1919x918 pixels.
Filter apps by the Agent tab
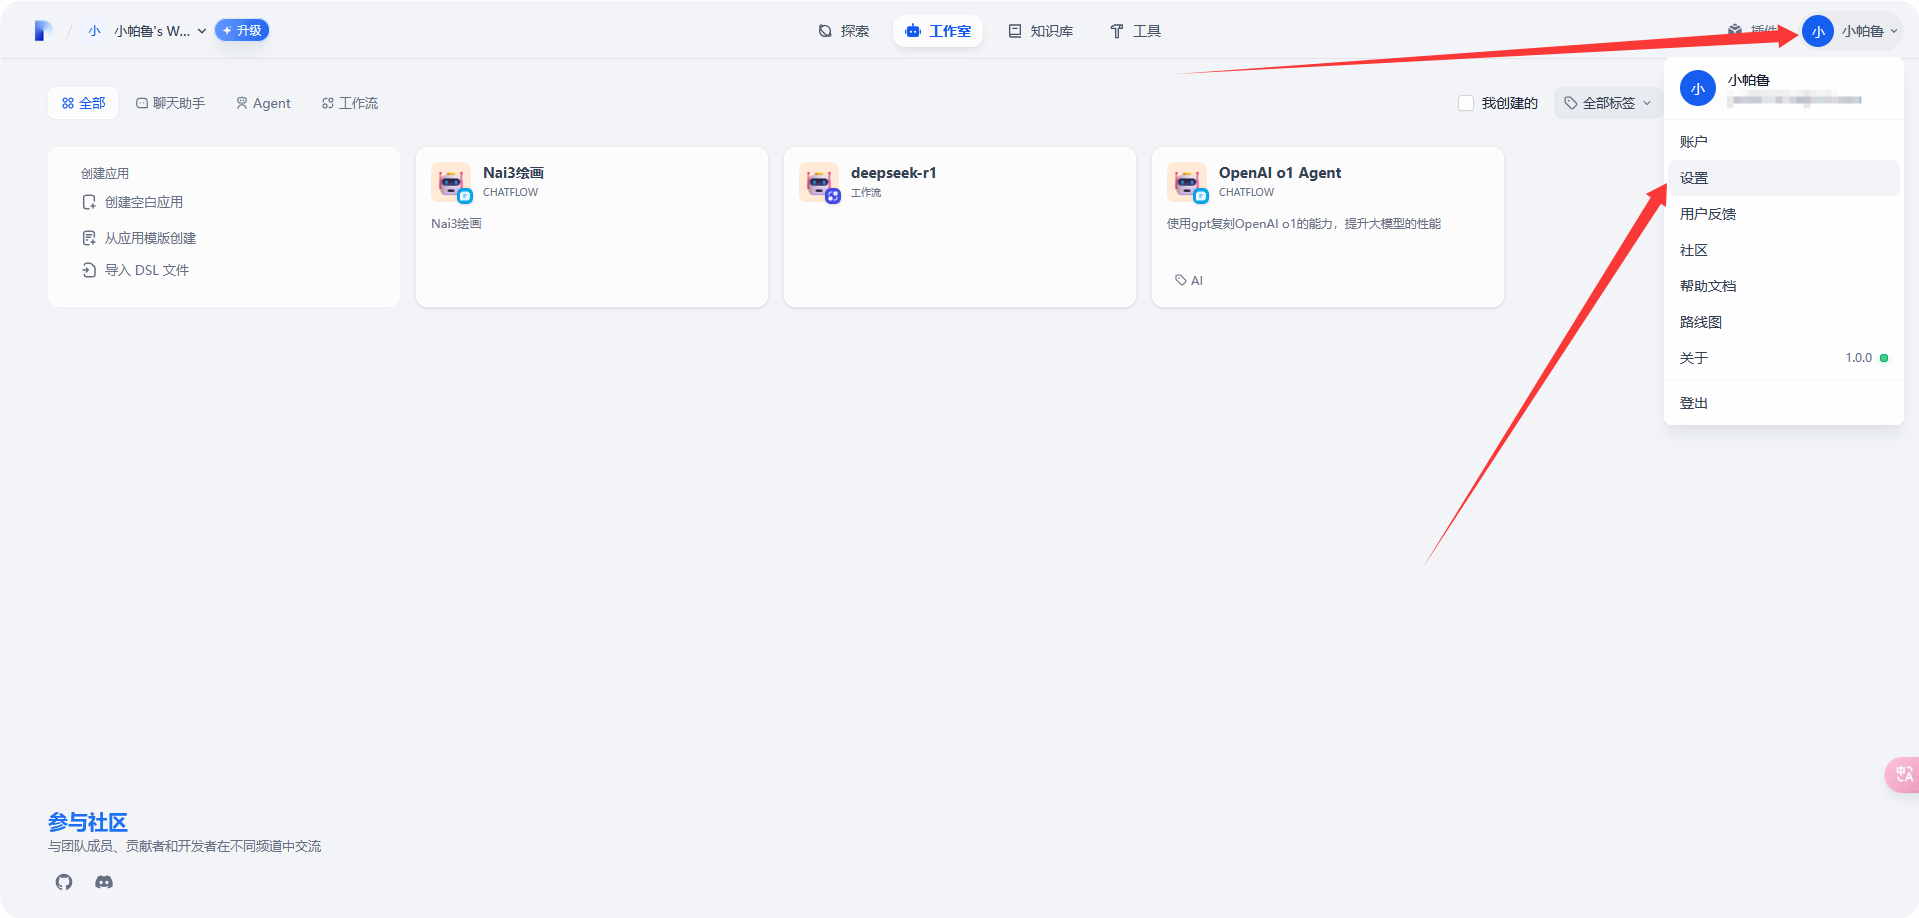263,103
